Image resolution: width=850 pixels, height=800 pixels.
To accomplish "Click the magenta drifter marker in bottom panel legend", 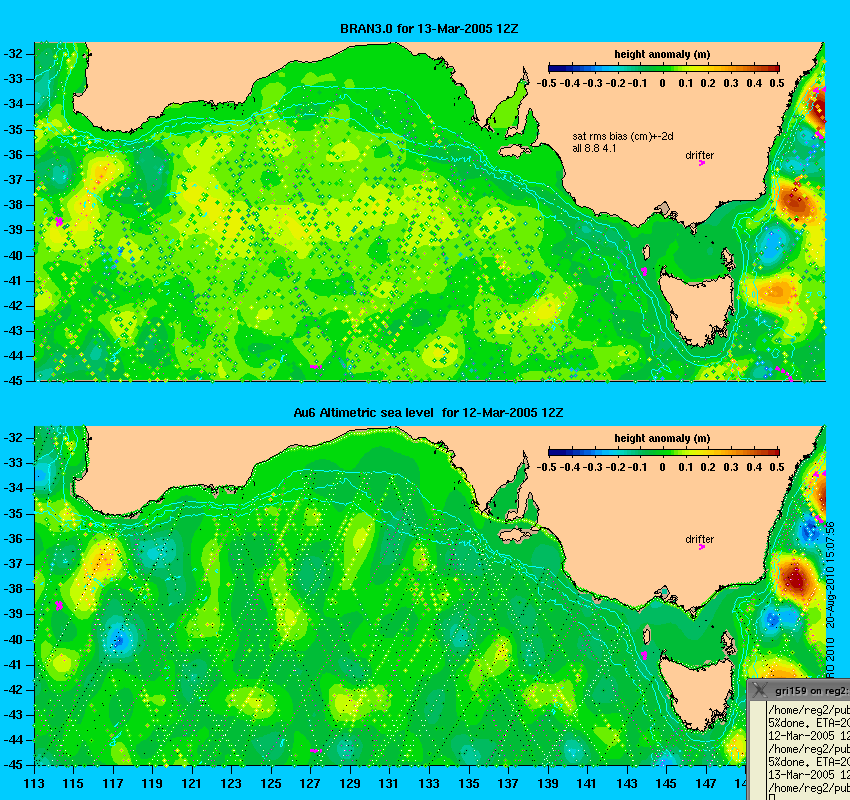I will 701,547.
